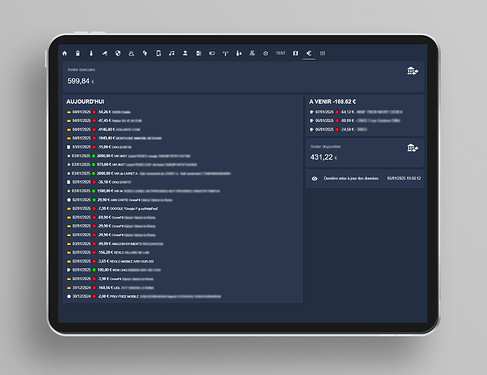Open the globe icon tab
Viewport: 487px width, 375px height.
pyautogui.click(x=118, y=53)
